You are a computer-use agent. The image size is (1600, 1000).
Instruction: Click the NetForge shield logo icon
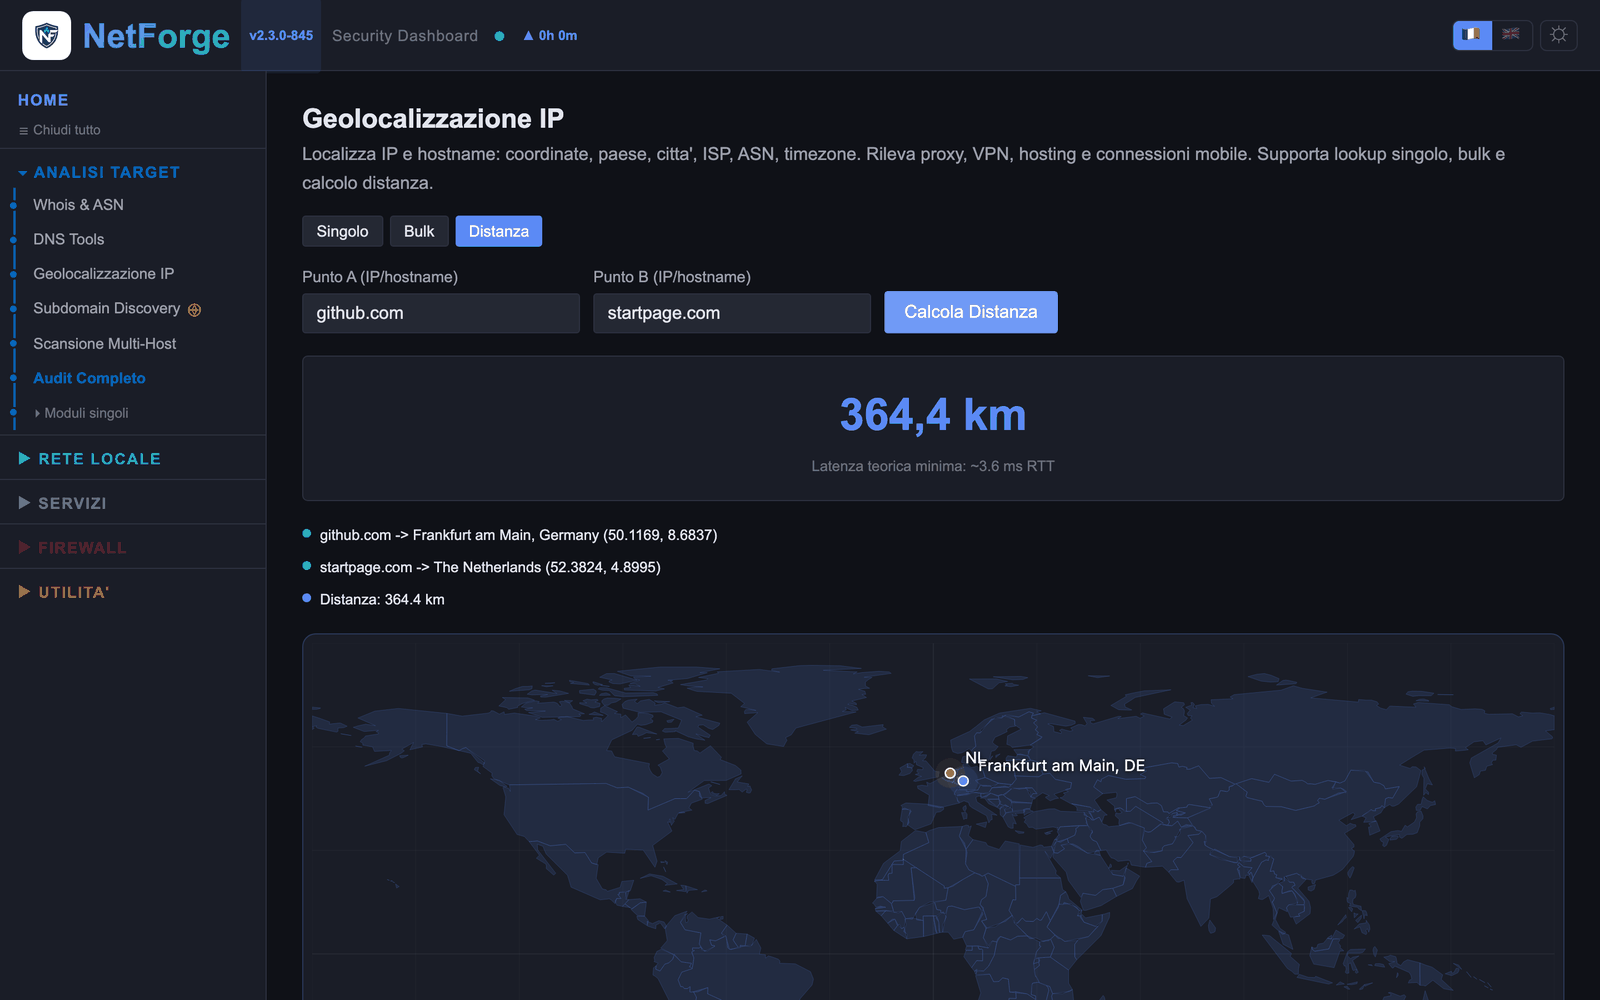pyautogui.click(x=46, y=36)
